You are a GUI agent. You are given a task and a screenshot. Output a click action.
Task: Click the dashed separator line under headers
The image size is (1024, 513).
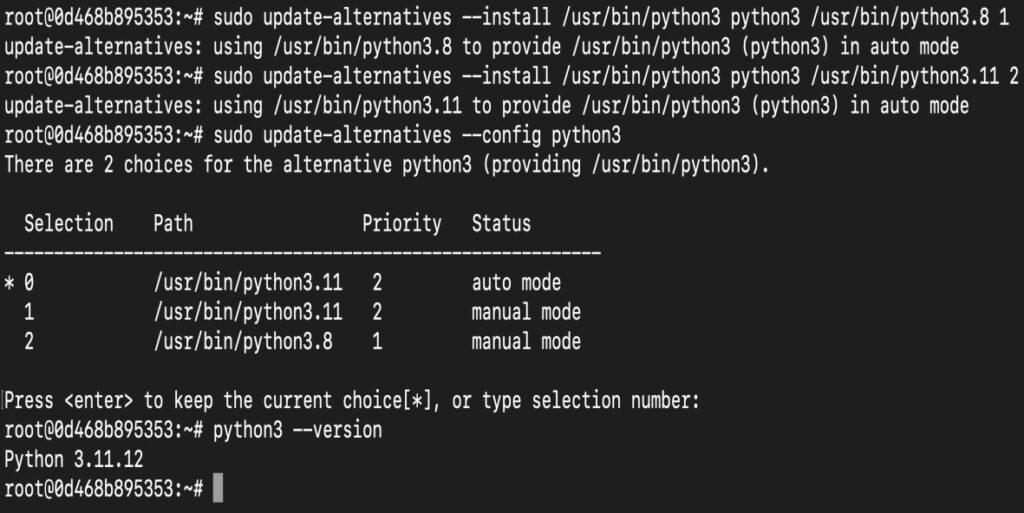pos(302,253)
